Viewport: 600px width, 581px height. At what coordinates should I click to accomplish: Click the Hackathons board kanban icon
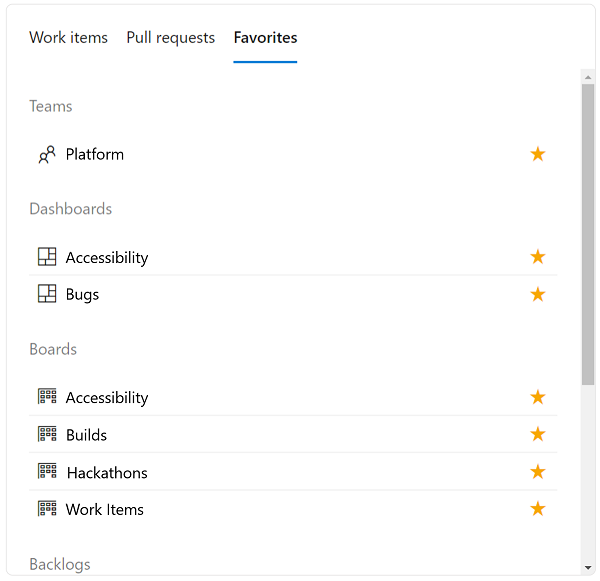point(47,471)
